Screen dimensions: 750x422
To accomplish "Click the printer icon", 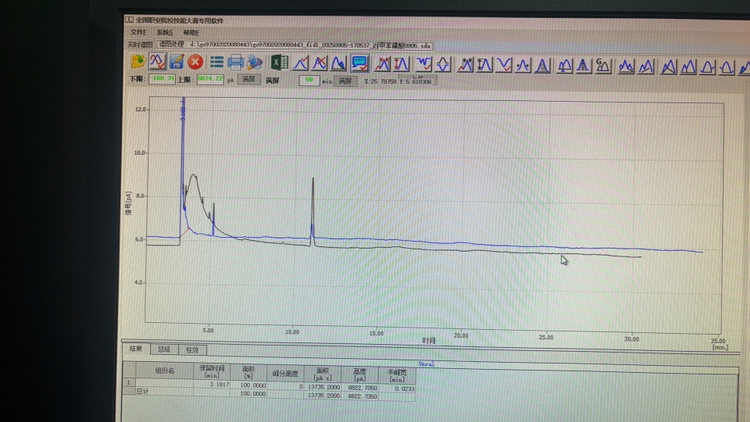I will pos(235,63).
